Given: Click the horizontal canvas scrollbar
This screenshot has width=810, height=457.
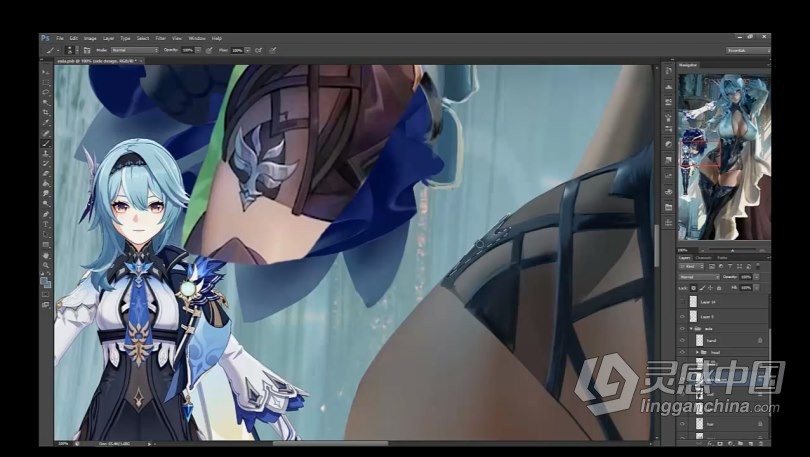Looking at the screenshot, I should pos(331,443).
